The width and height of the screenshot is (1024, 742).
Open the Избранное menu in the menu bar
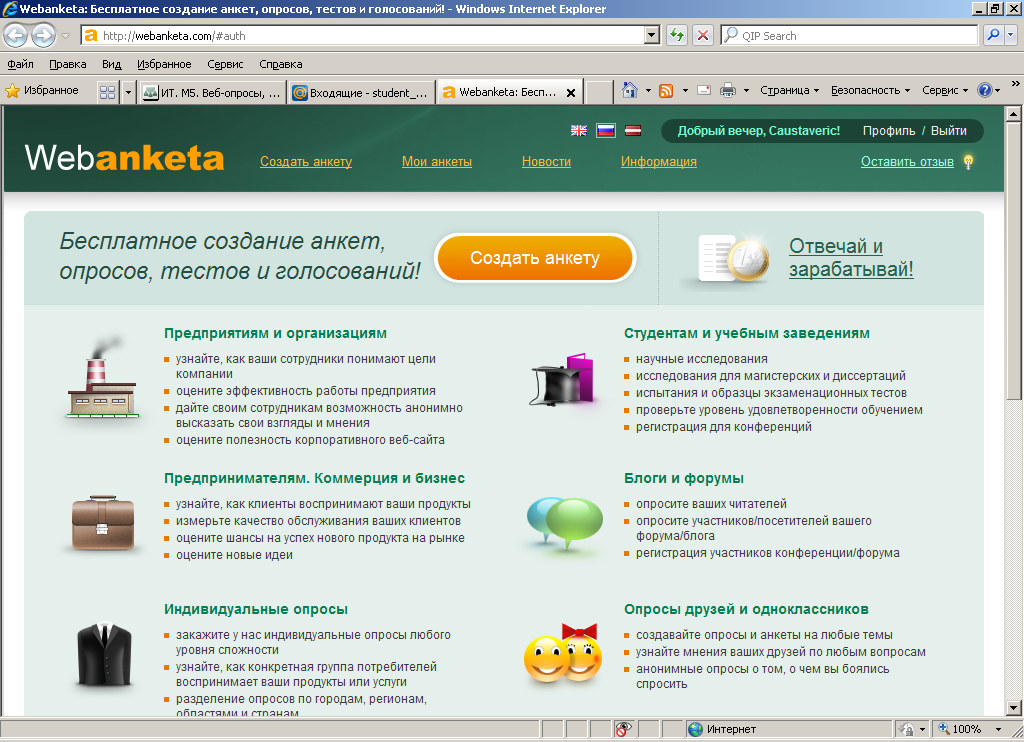(x=164, y=64)
